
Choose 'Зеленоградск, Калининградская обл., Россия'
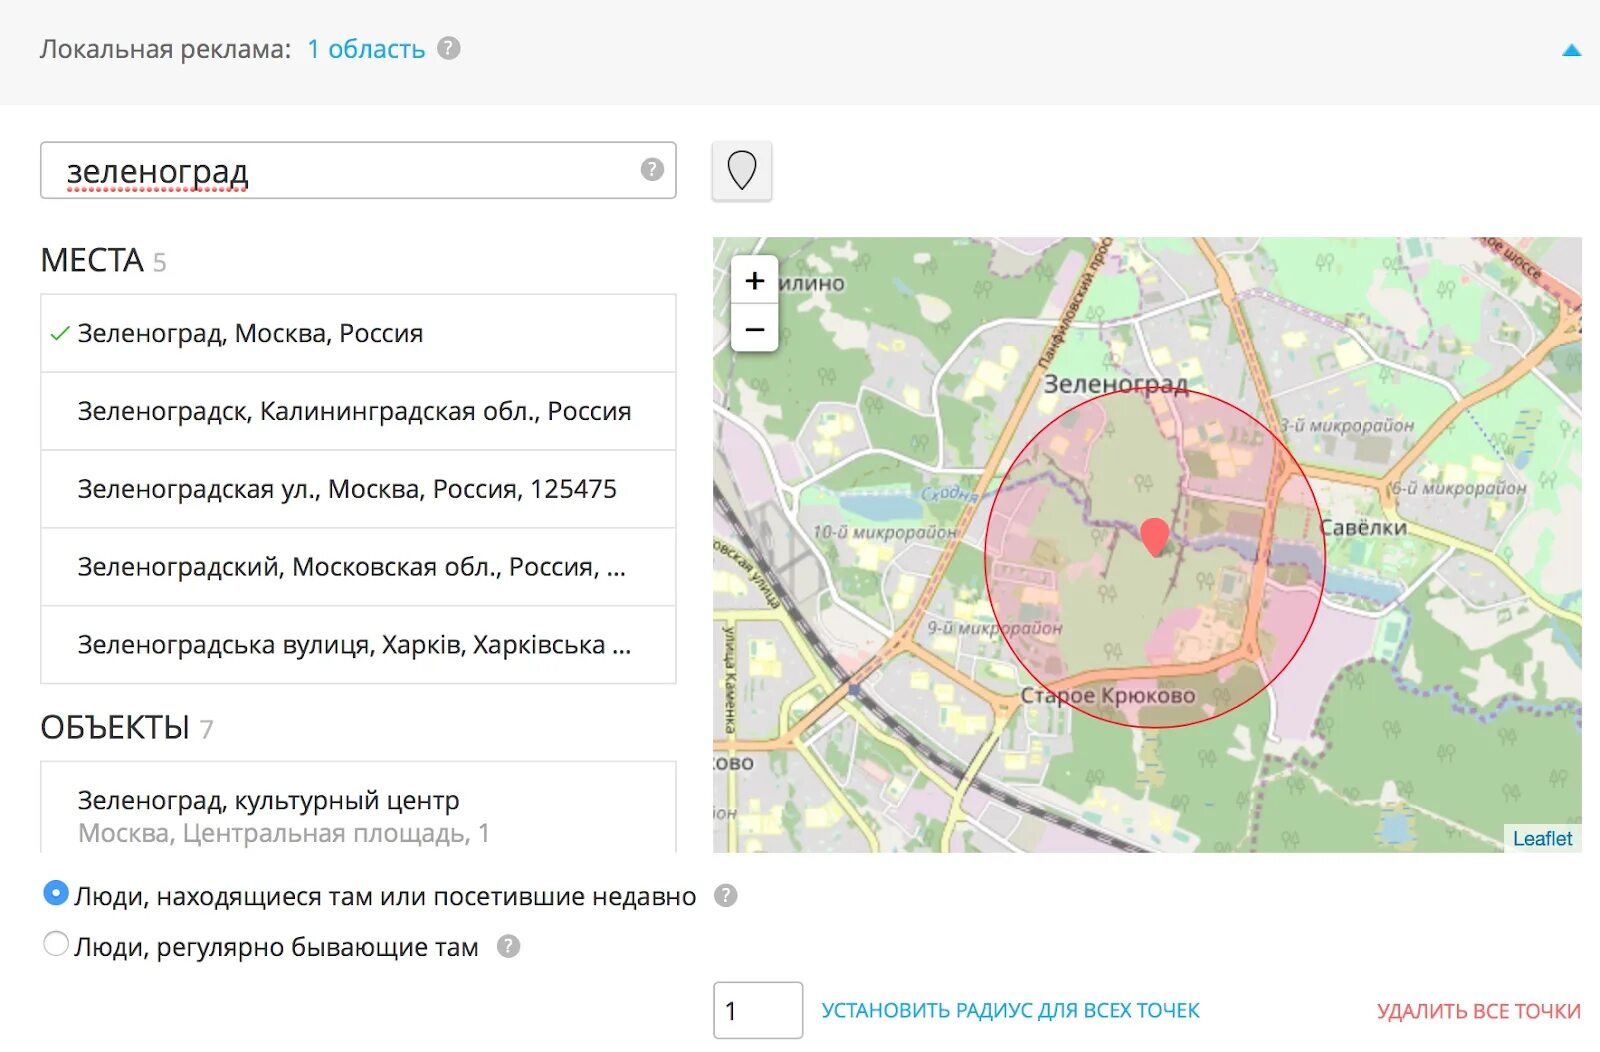click(x=358, y=411)
